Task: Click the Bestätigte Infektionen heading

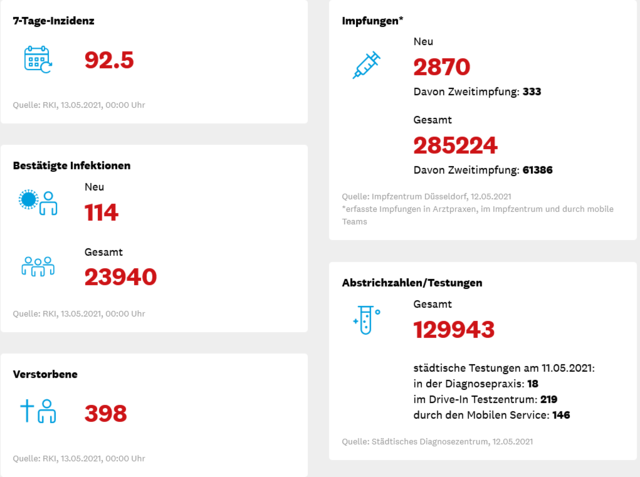Action: 72,166
